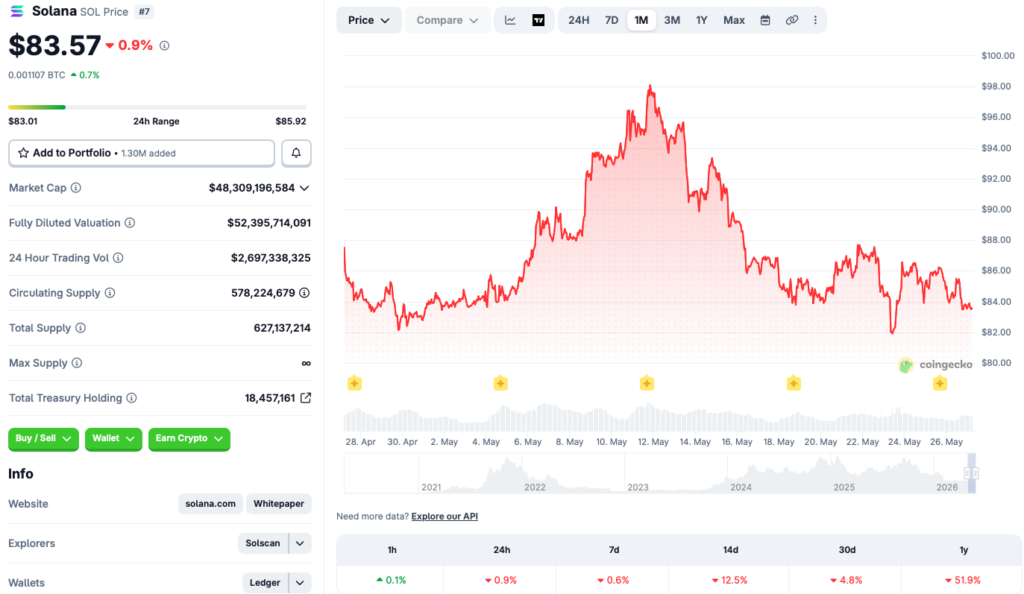Open Max Supply info icon
1024x594 pixels.
click(77, 363)
